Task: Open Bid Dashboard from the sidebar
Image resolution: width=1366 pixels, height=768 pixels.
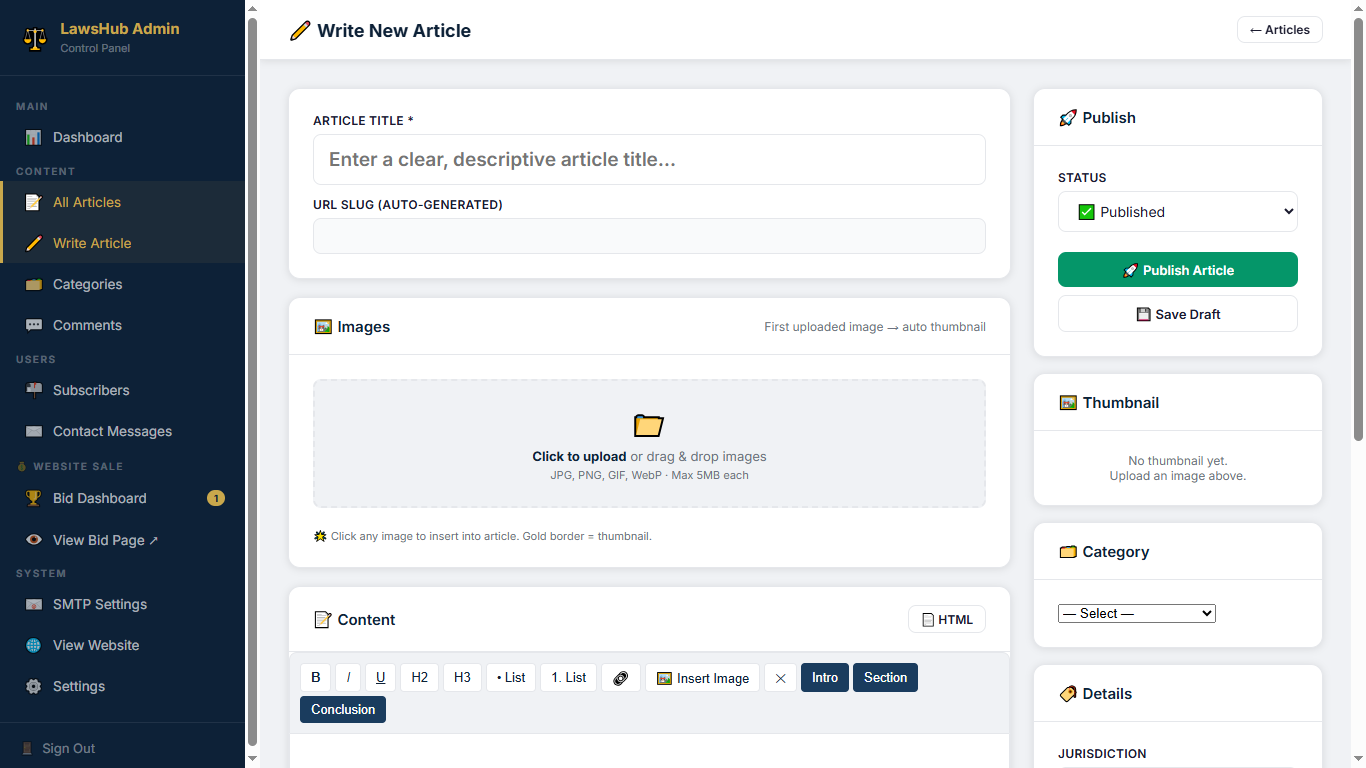Action: (x=100, y=498)
